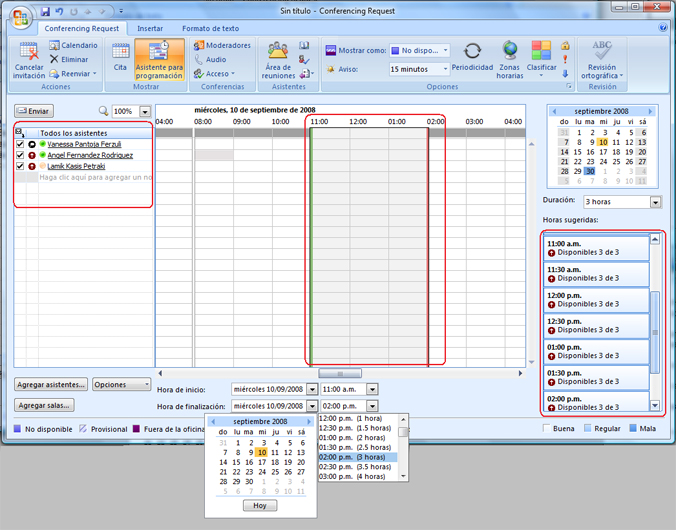This screenshot has width=676, height=530.
Task: Open the Acceso menu in Conferencias
Action: pyautogui.click(x=214, y=74)
